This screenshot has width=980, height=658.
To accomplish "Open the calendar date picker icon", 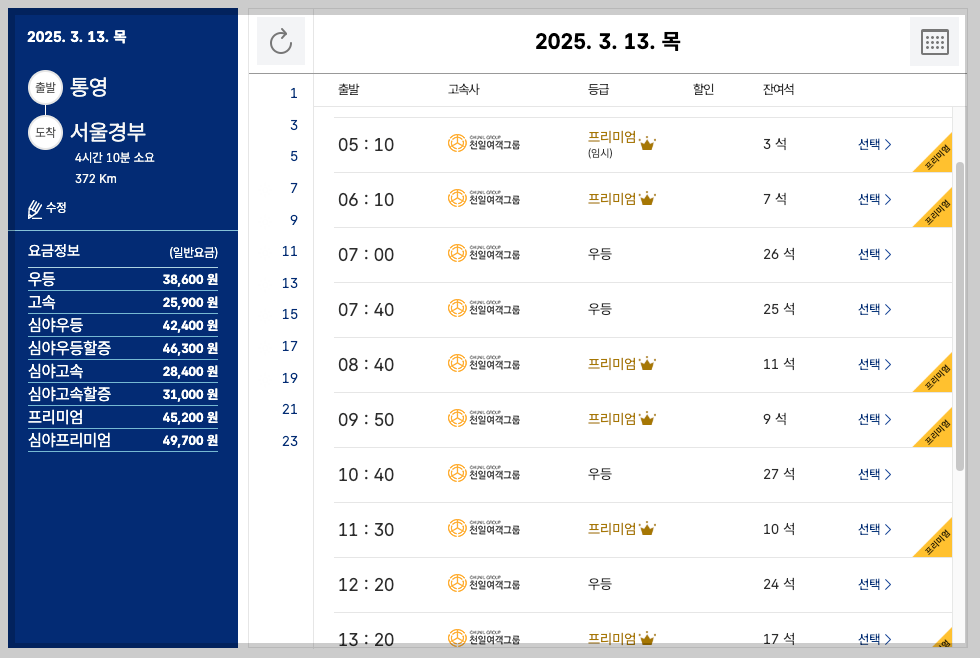I will [x=934, y=42].
